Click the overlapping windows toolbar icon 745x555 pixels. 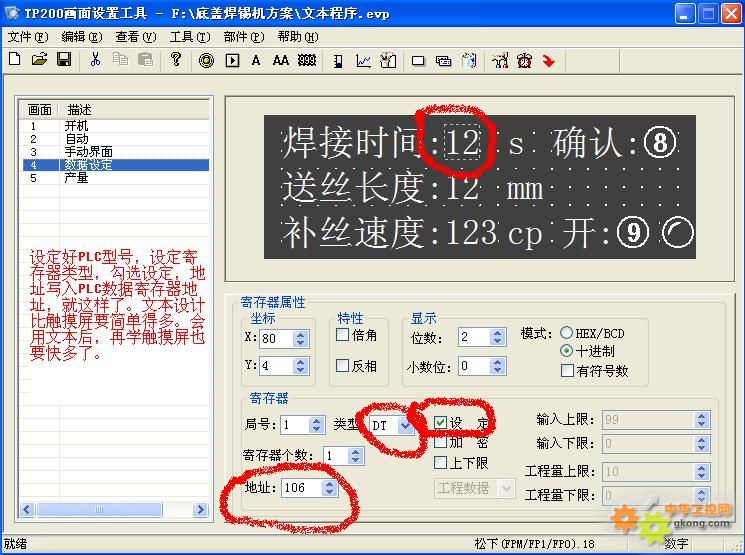point(443,61)
